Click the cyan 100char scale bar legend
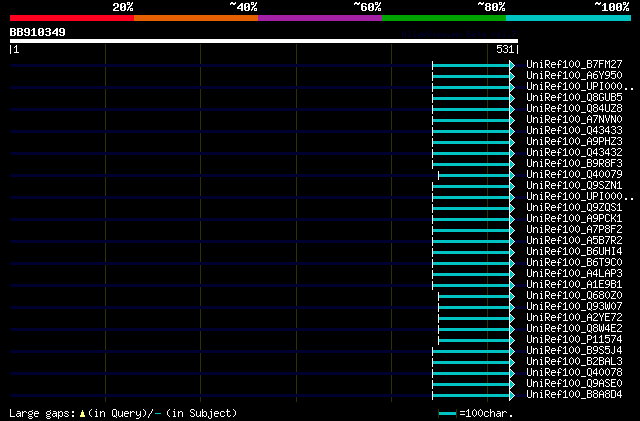The height and width of the screenshot is (421, 640). (447, 414)
